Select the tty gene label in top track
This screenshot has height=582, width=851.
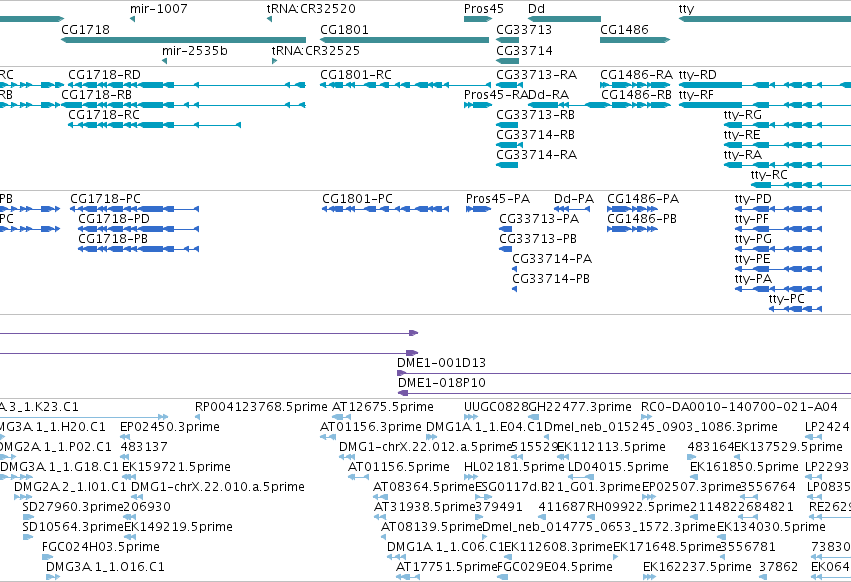tap(686, 9)
